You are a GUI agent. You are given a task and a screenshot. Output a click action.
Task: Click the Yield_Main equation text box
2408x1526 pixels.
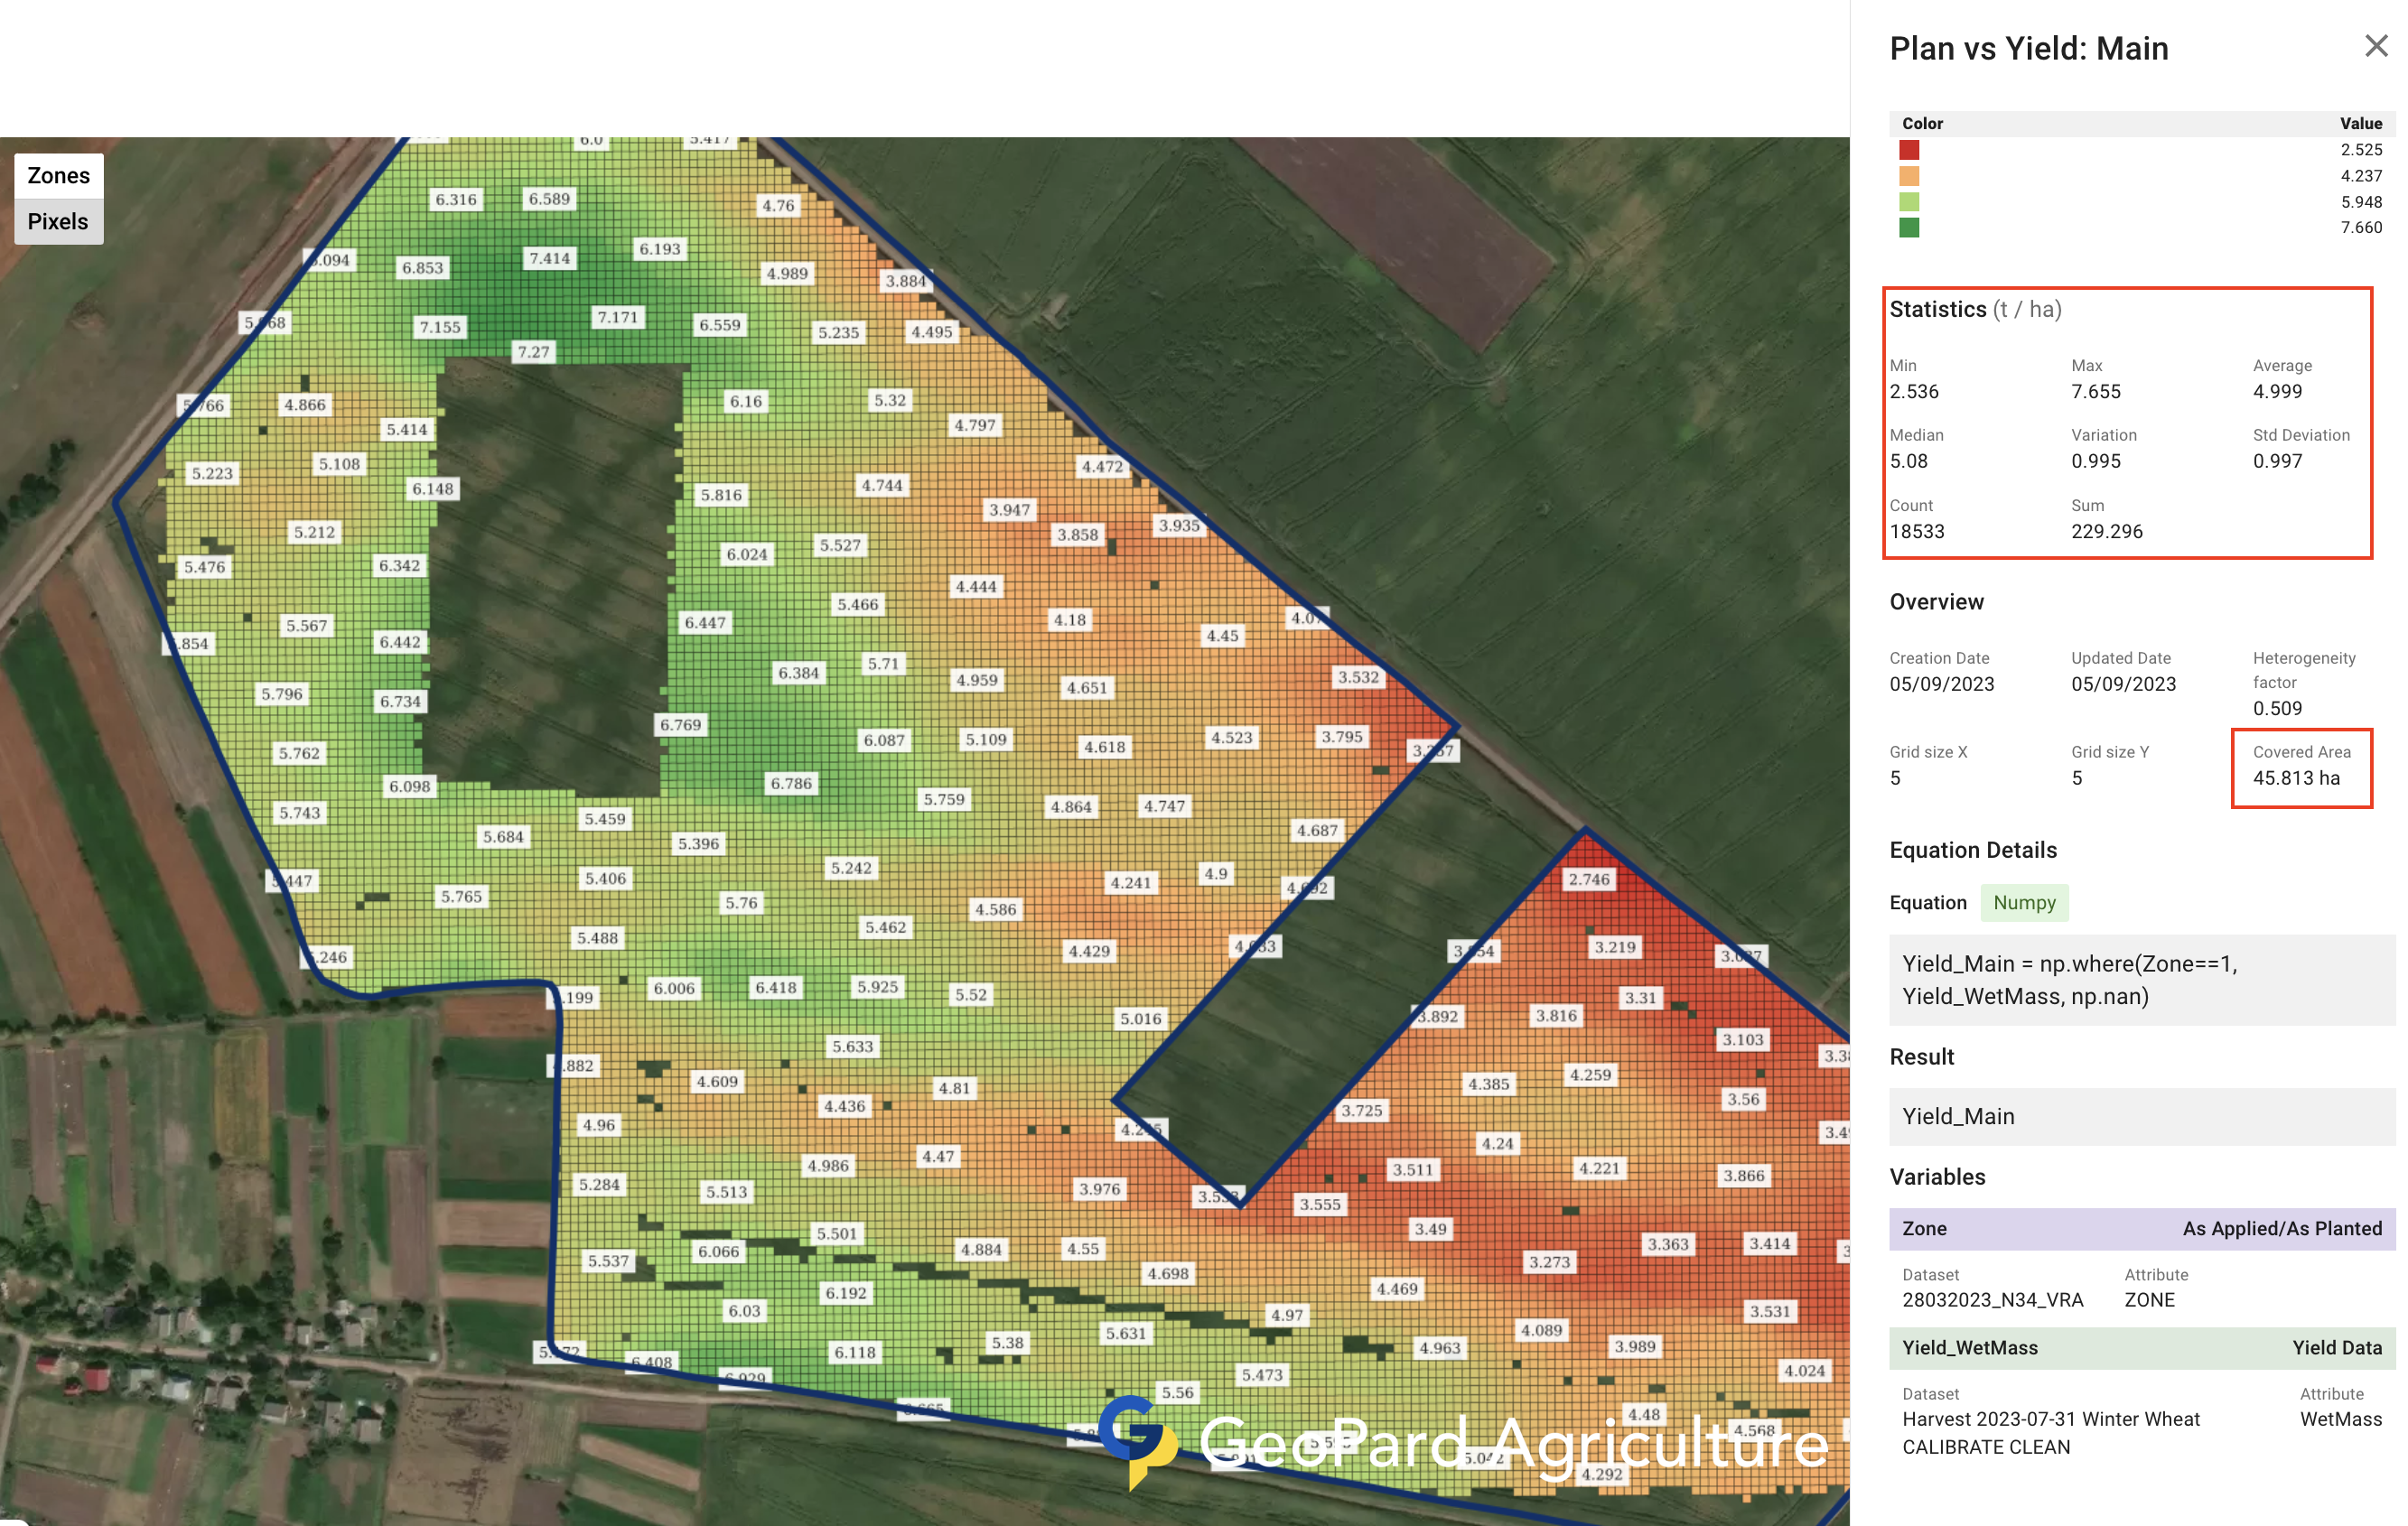[x=2140, y=979]
